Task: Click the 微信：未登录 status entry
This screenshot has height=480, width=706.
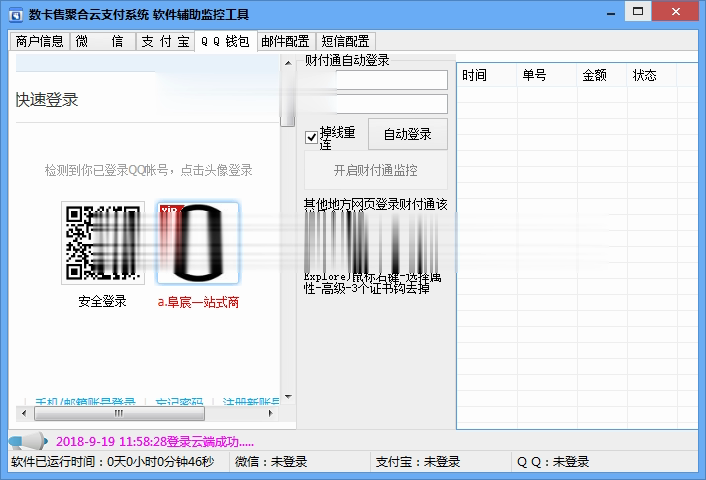Action: click(271, 462)
